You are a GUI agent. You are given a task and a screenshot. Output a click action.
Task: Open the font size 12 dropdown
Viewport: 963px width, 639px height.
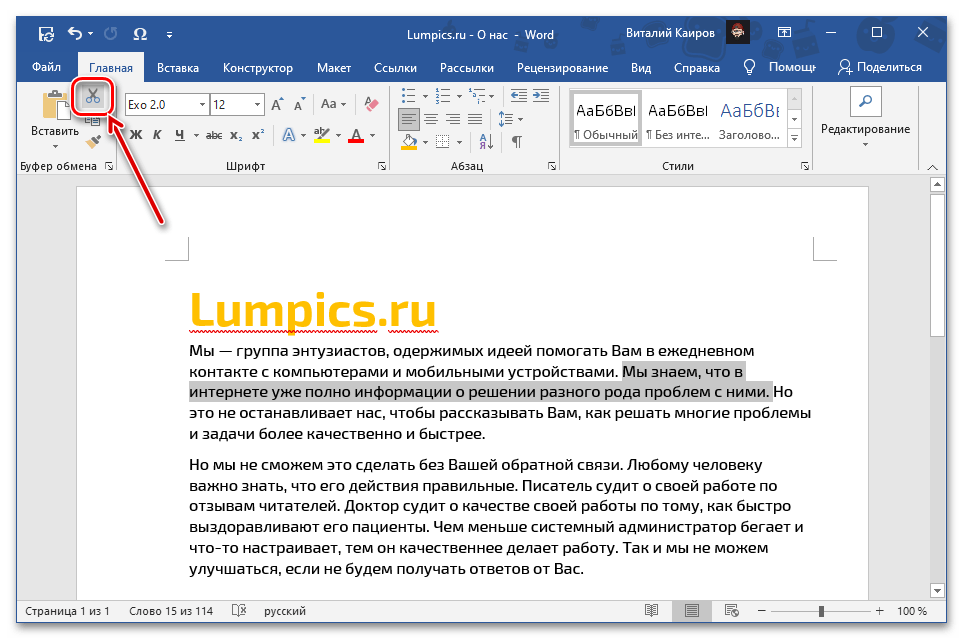click(258, 105)
